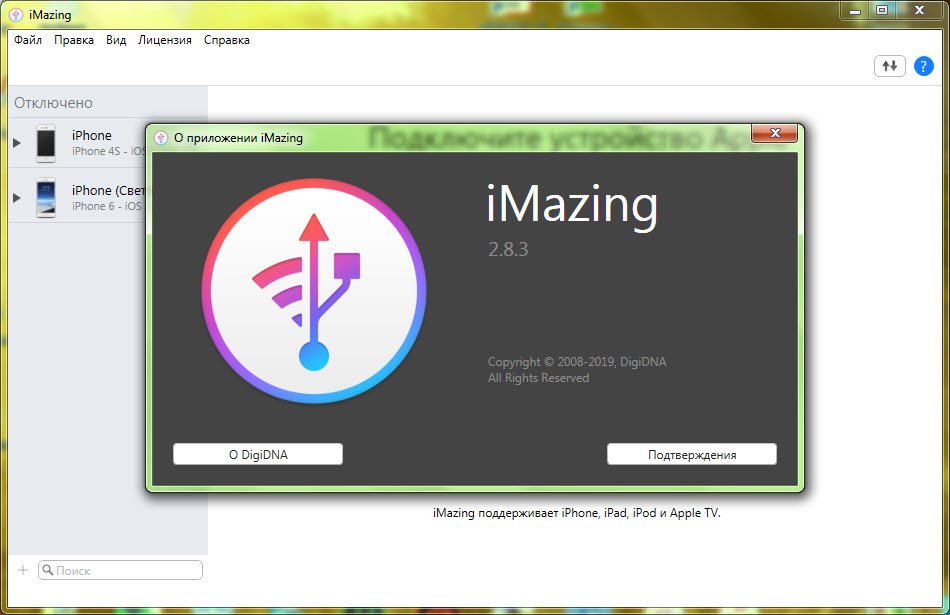The height and width of the screenshot is (615, 950).
Task: Select the iPhone 6 device thumbnail
Action: [x=45, y=198]
